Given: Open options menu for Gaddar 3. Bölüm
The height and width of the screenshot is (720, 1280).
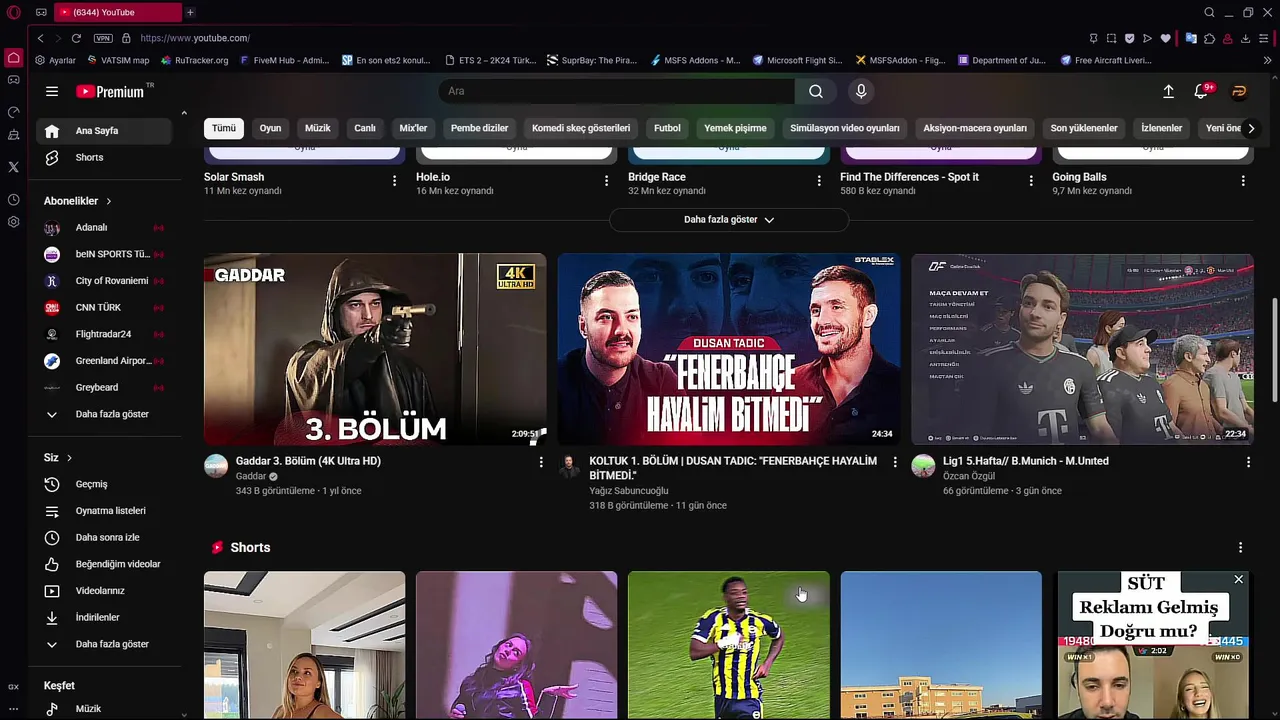Looking at the screenshot, I should click(541, 462).
